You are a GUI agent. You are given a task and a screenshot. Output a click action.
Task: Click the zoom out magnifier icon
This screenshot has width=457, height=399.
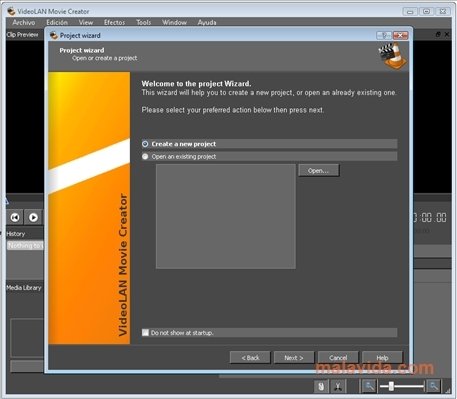click(369, 386)
